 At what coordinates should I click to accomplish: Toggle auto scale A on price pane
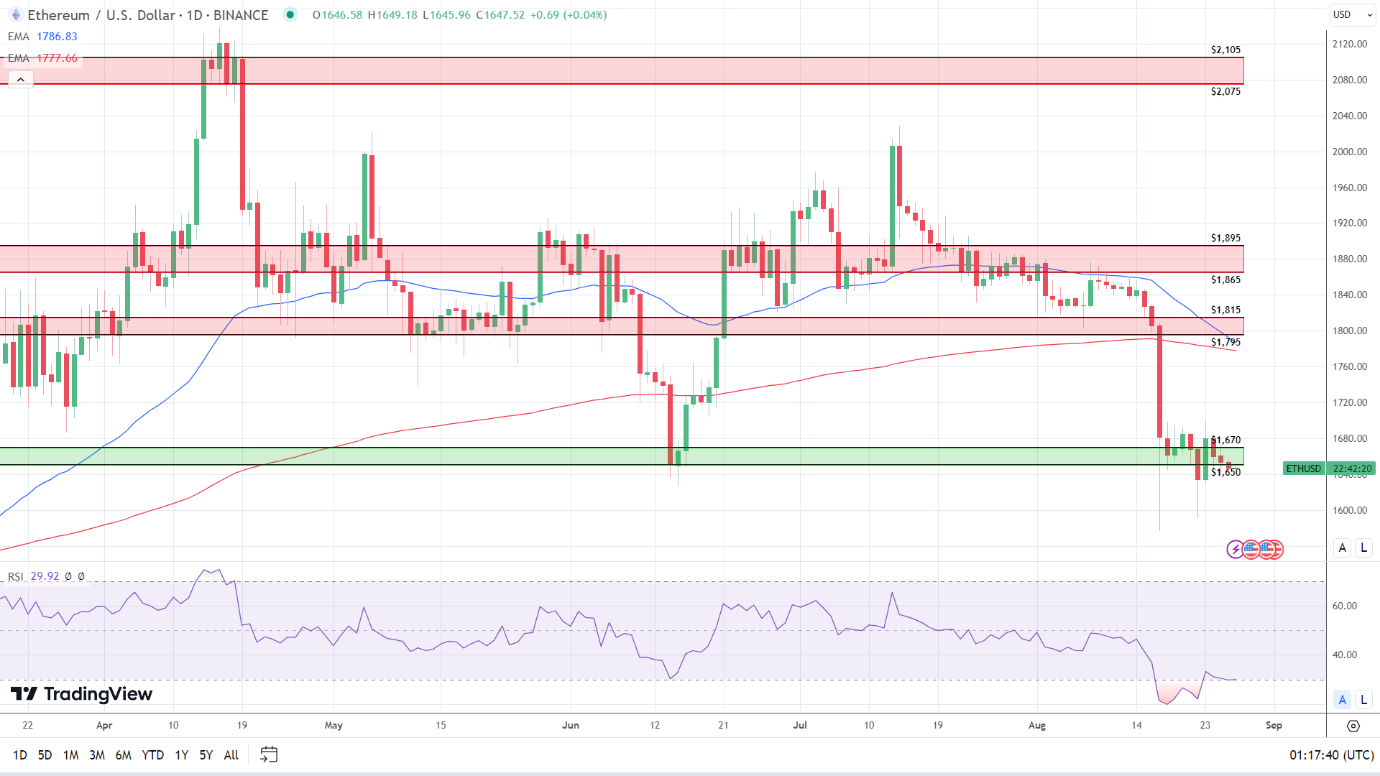[x=1343, y=547]
